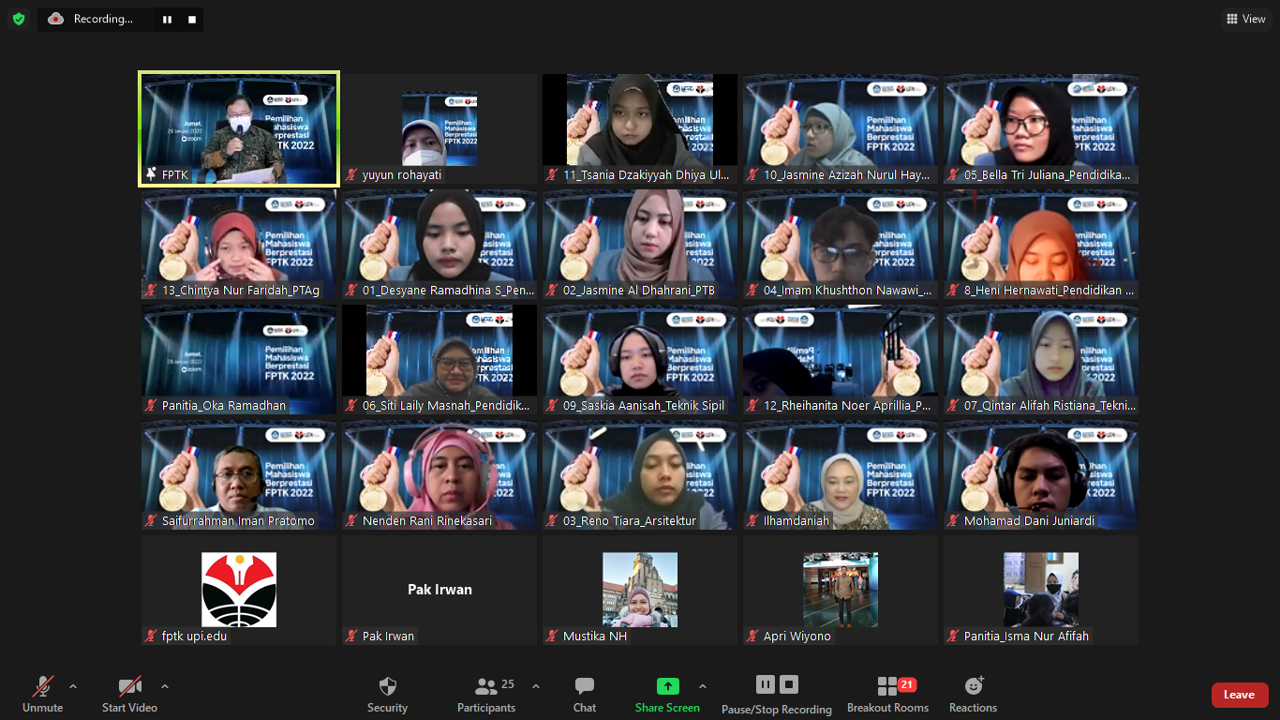
Task: Select 09_Saskia Aanisah video tile
Action: tap(640, 360)
